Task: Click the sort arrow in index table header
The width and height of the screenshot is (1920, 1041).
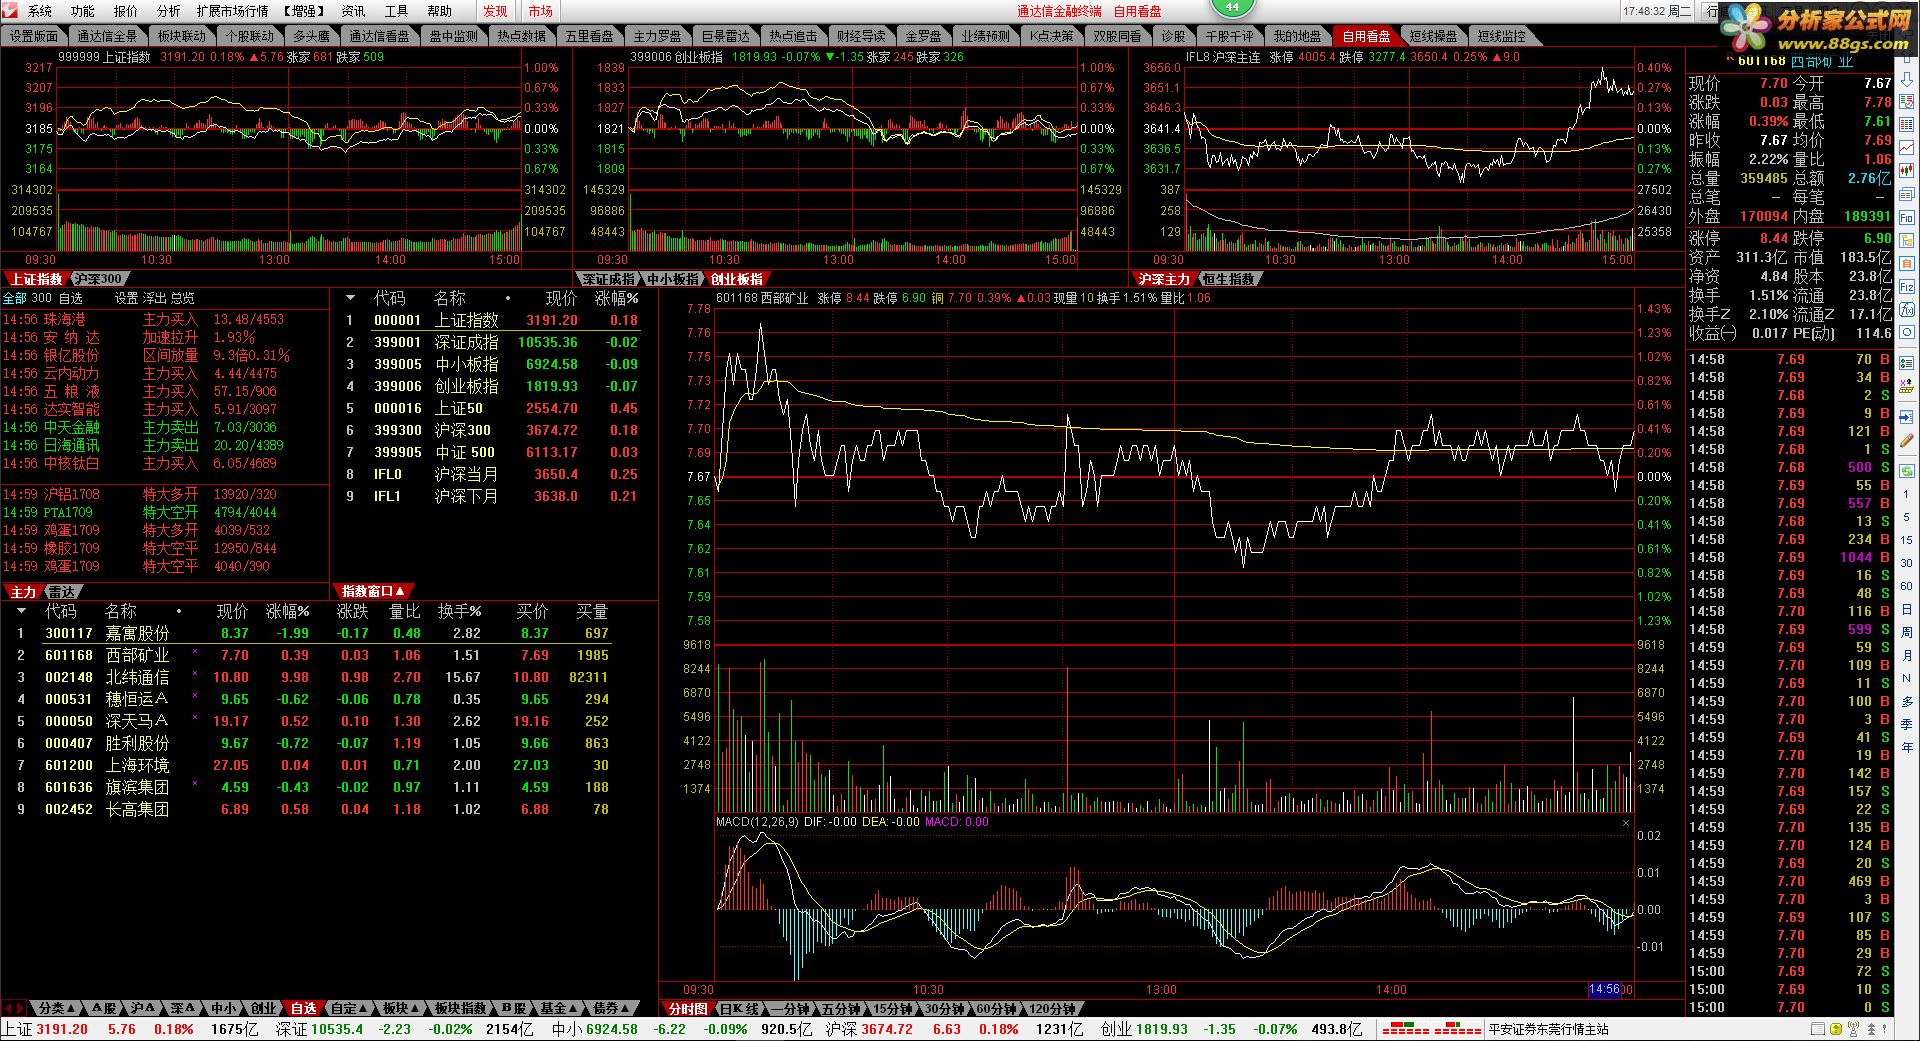Action: [350, 298]
